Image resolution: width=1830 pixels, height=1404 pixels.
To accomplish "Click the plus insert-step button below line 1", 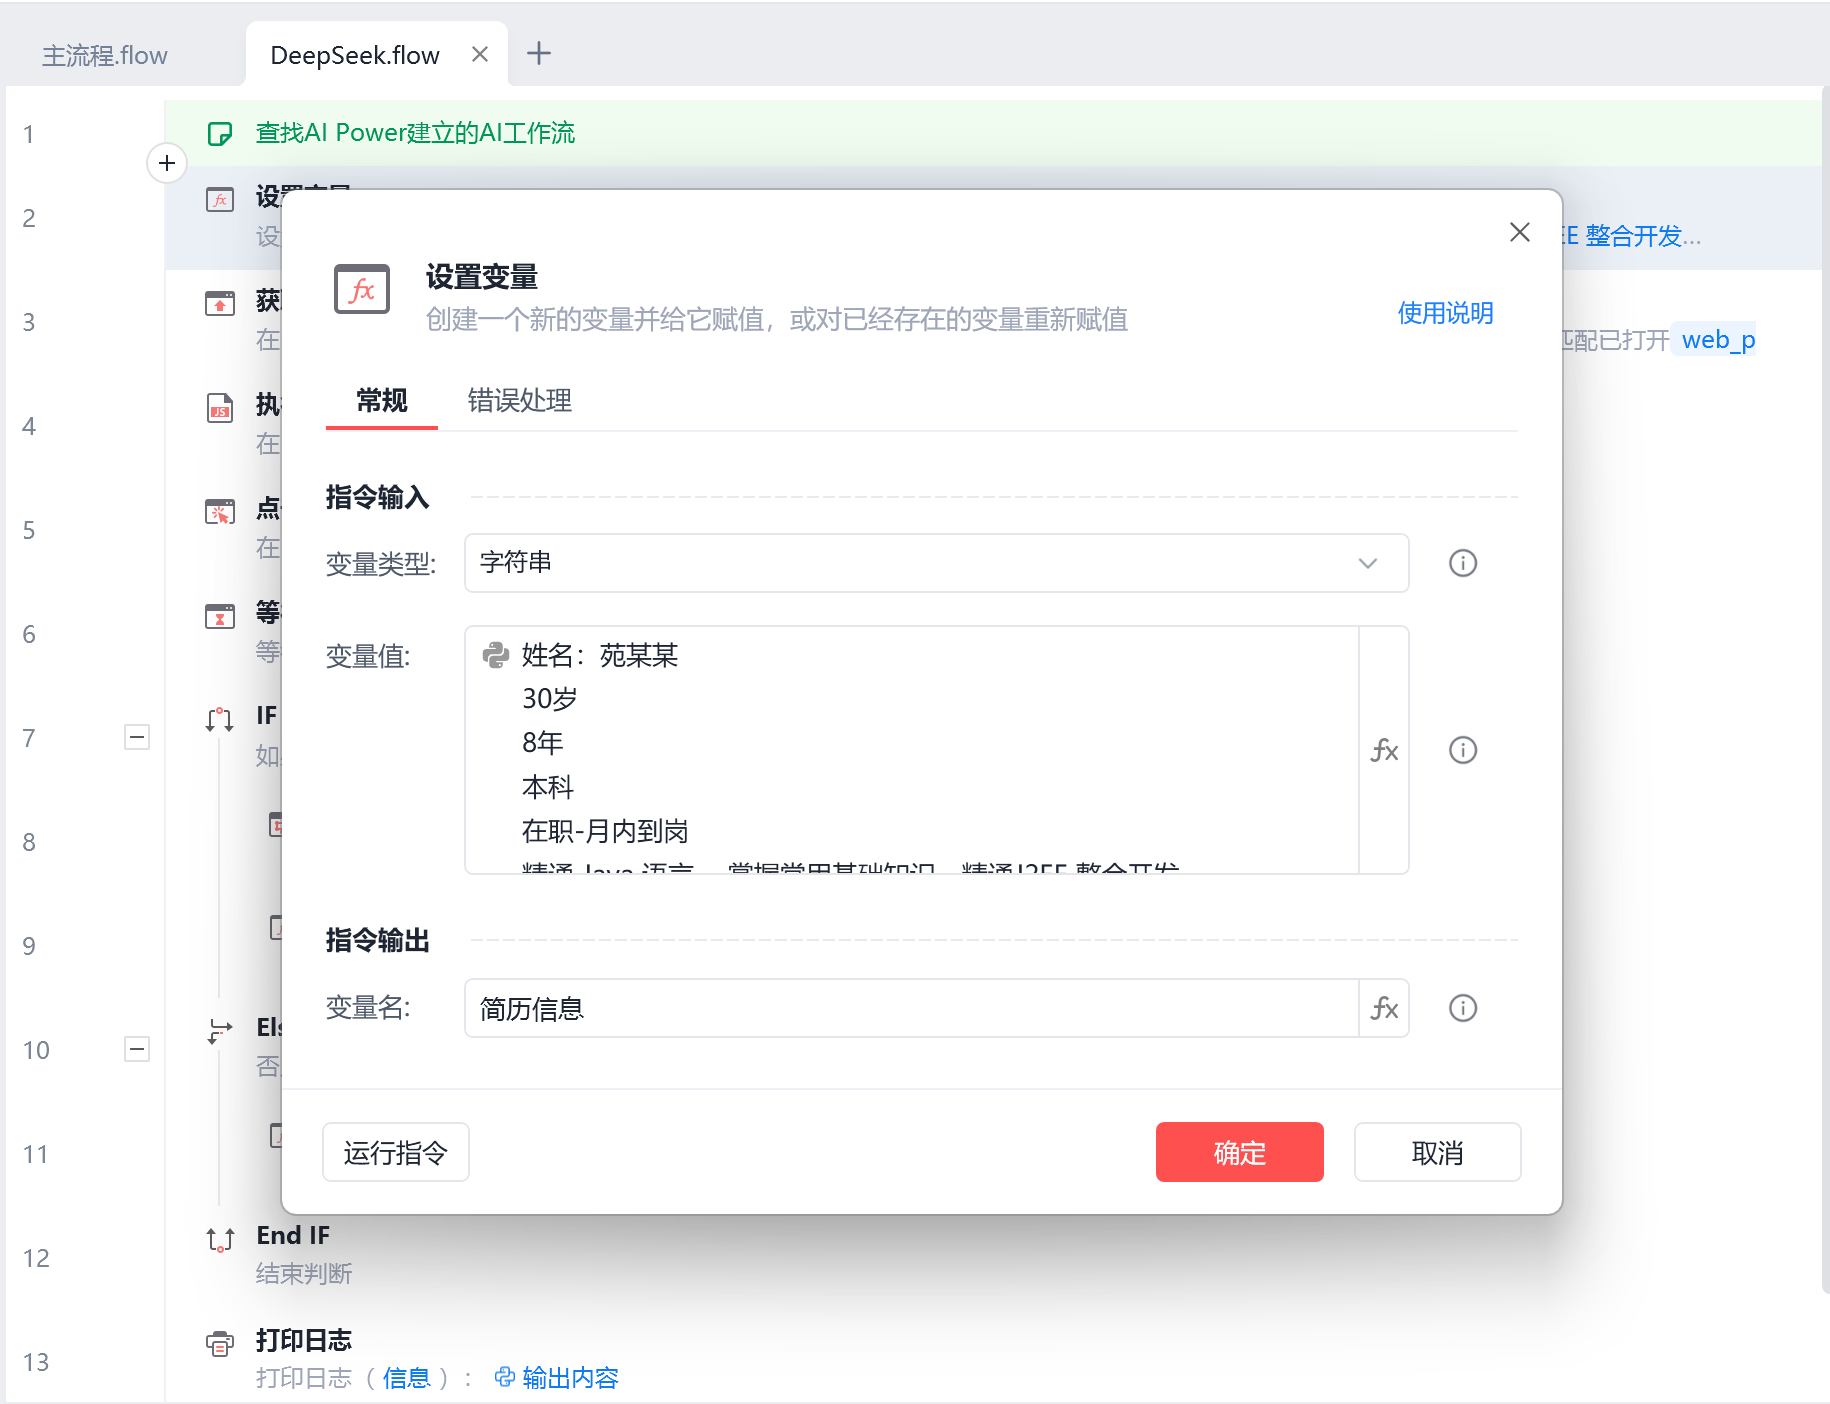I will click(x=167, y=163).
